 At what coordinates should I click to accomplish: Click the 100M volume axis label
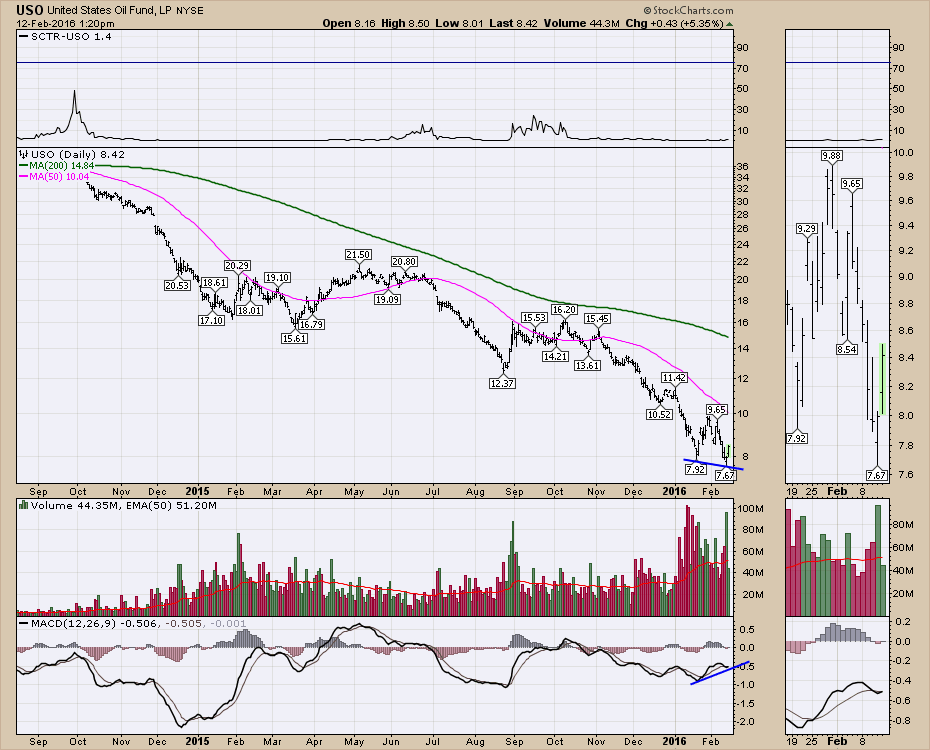[x=751, y=509]
